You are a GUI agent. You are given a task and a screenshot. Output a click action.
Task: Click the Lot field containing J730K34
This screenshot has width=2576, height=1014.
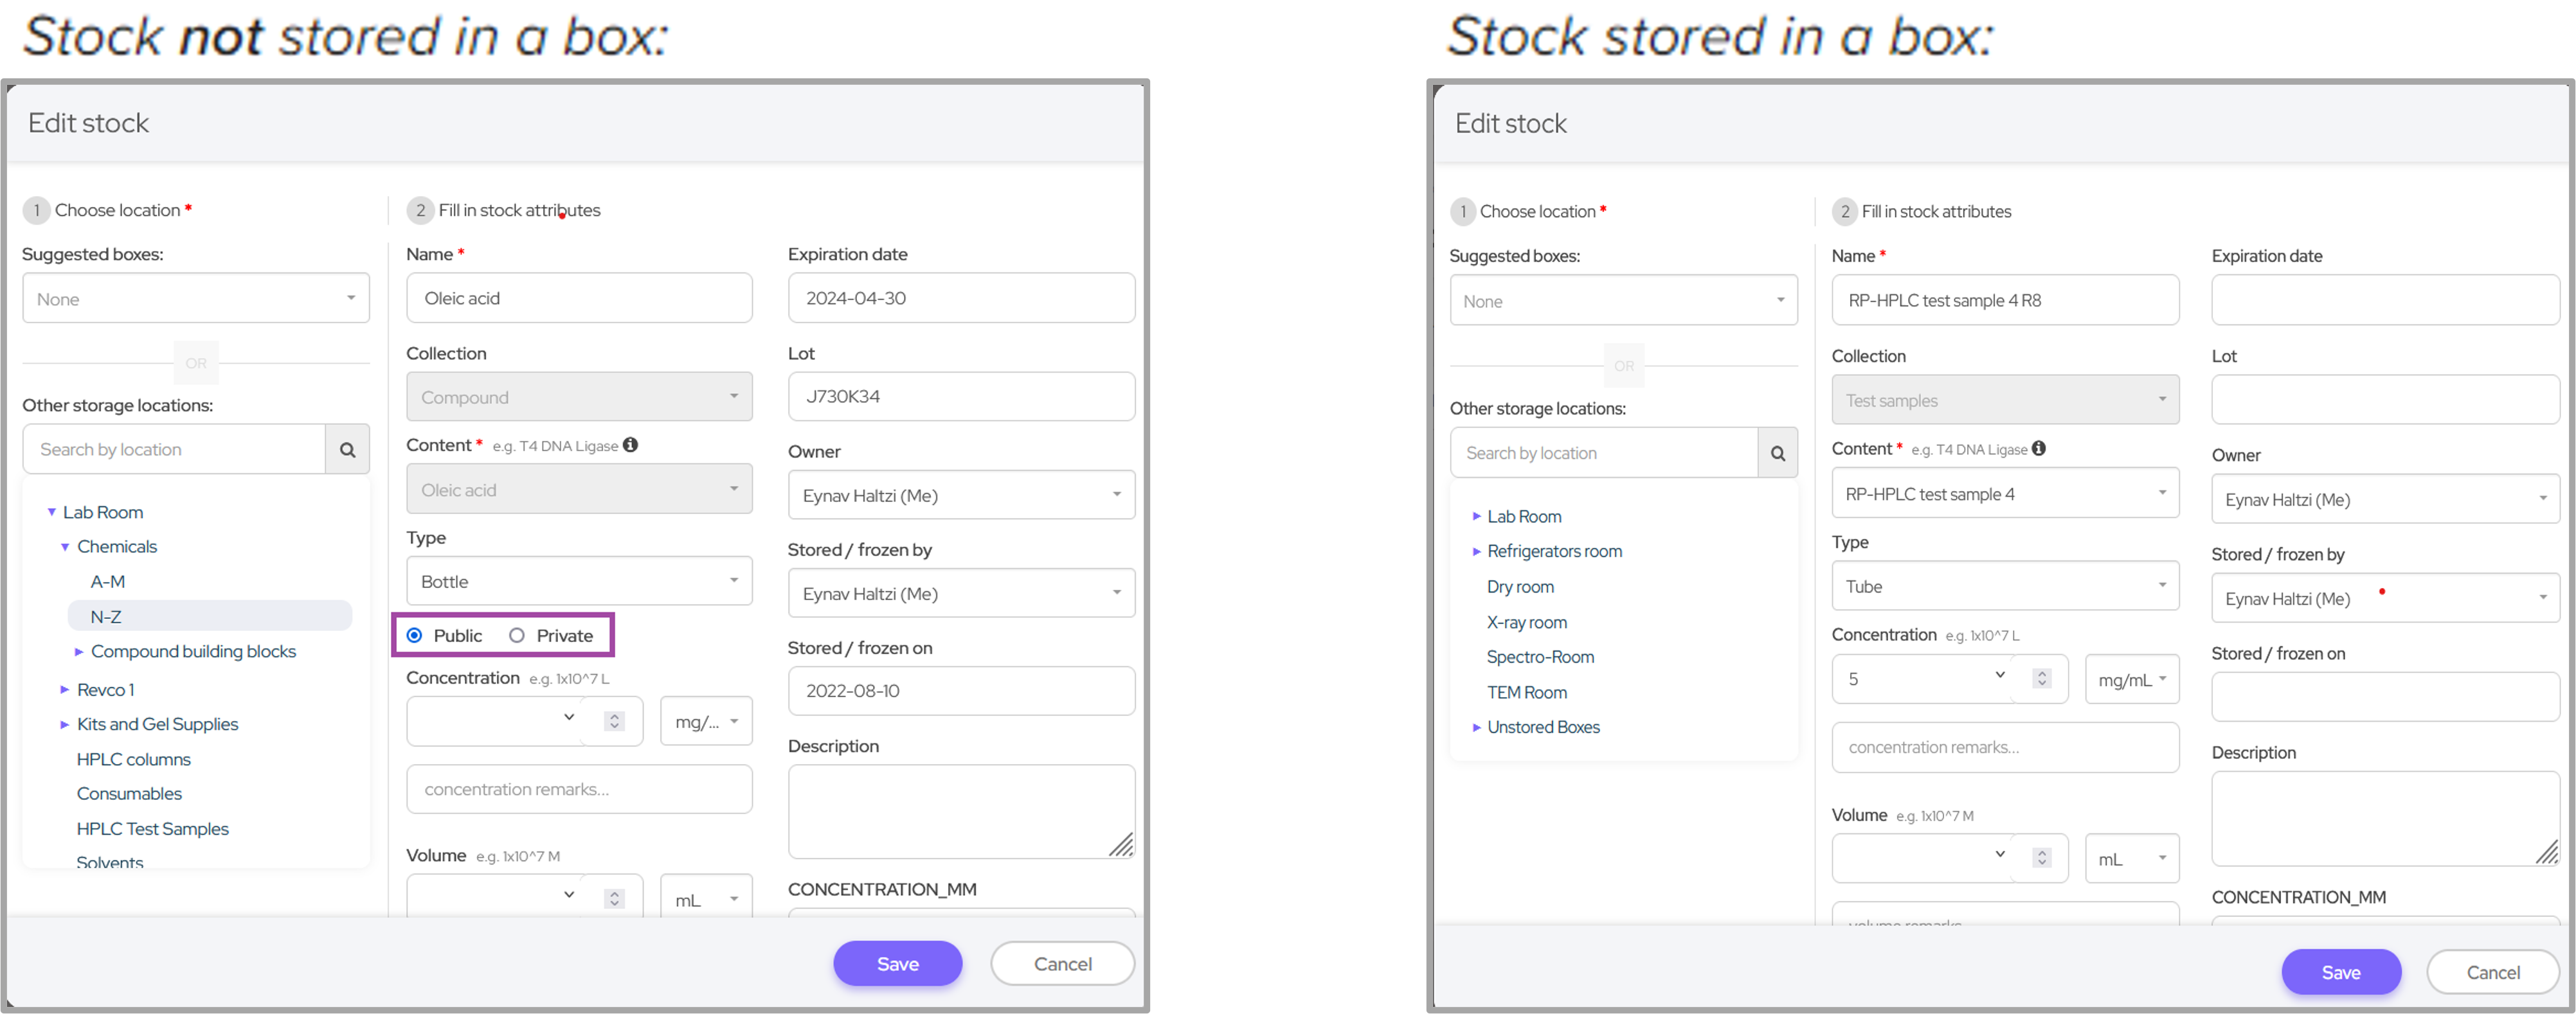pyautogui.click(x=960, y=397)
